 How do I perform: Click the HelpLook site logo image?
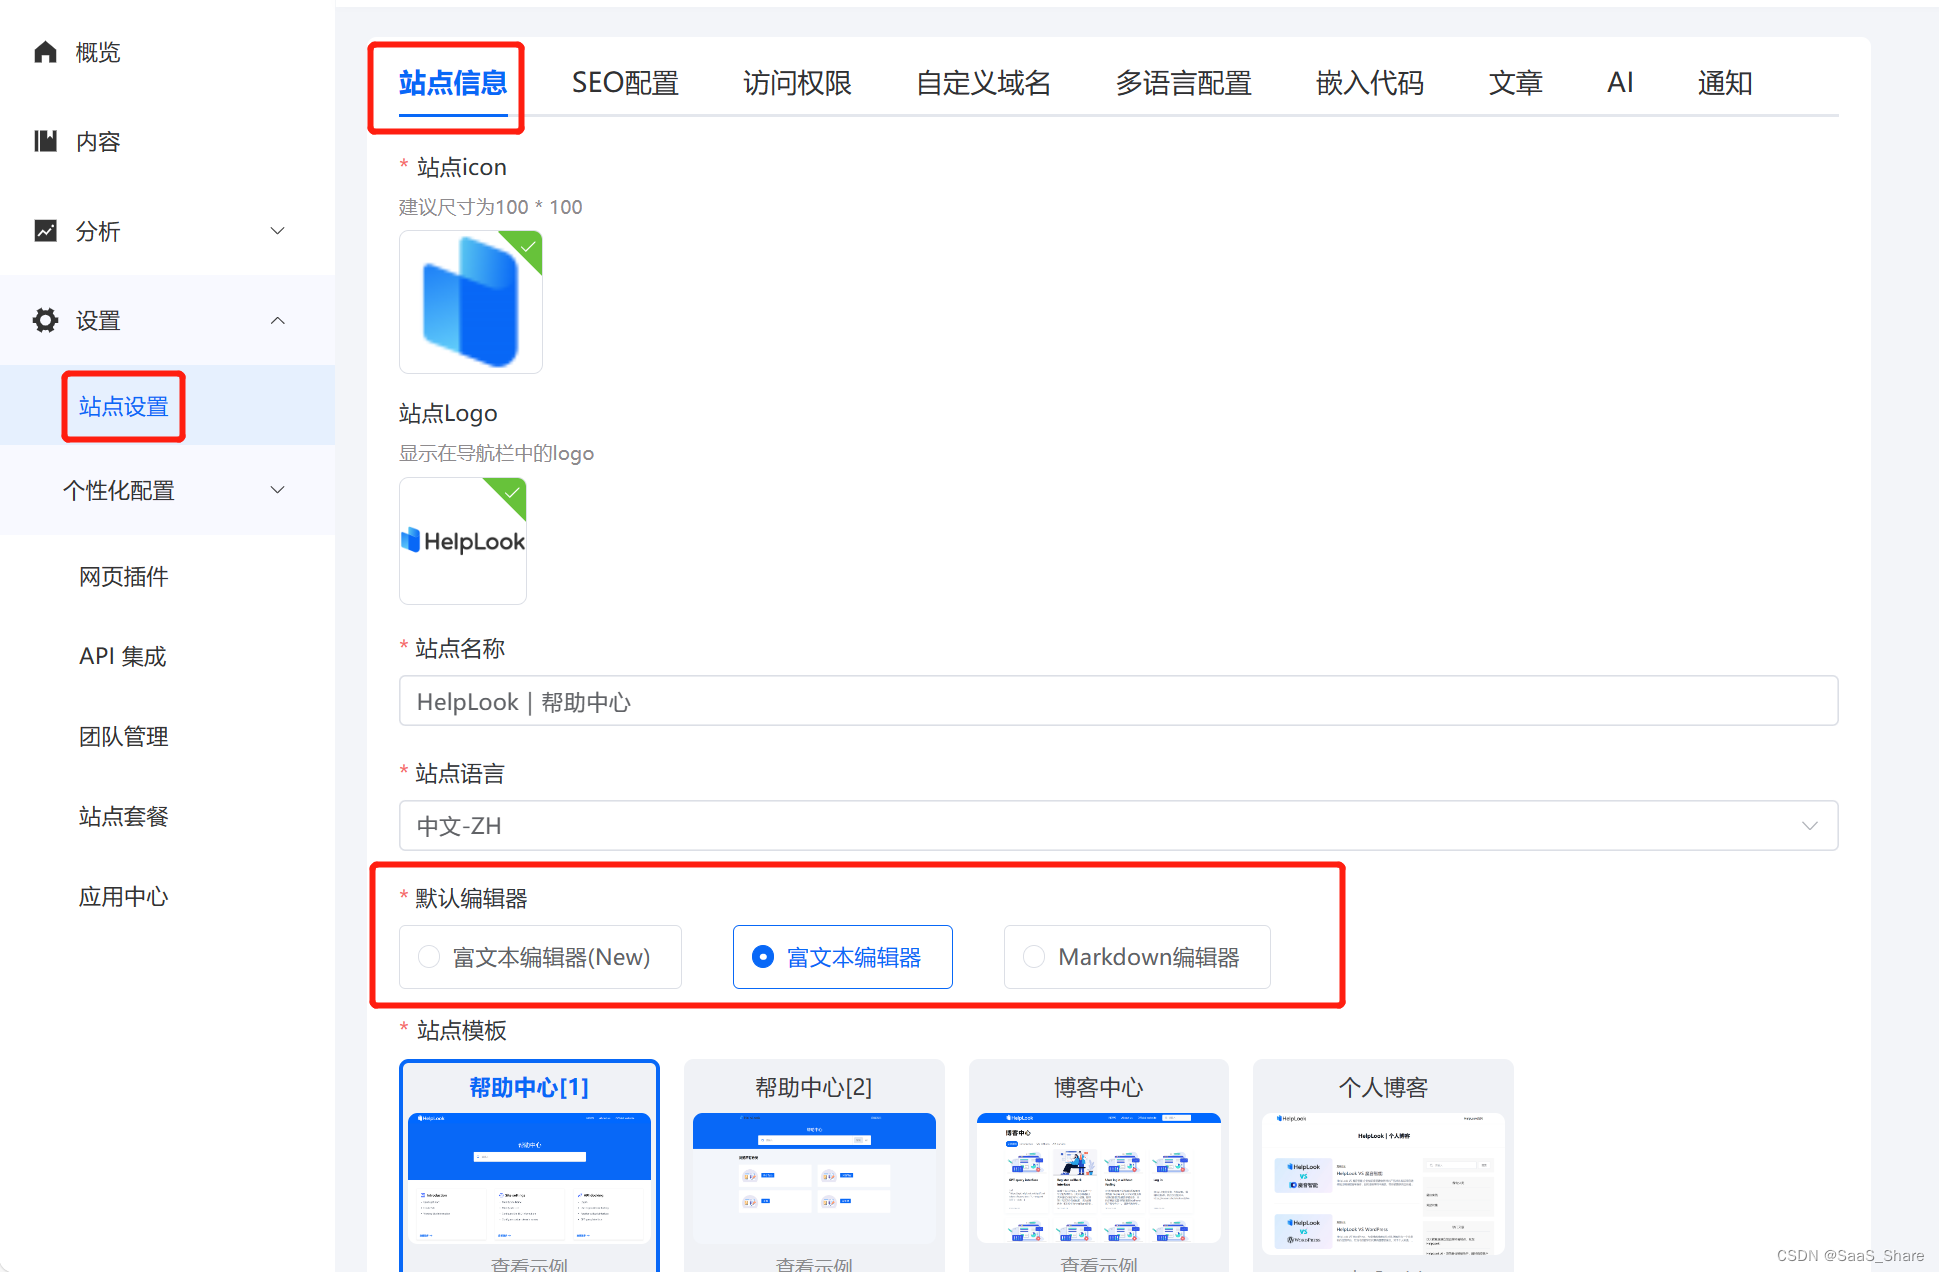point(463,541)
